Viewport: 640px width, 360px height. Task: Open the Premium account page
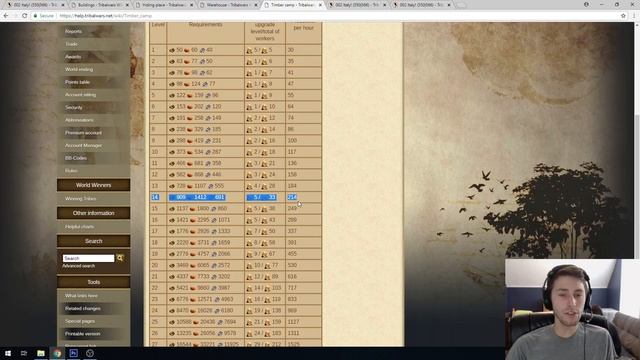click(83, 133)
